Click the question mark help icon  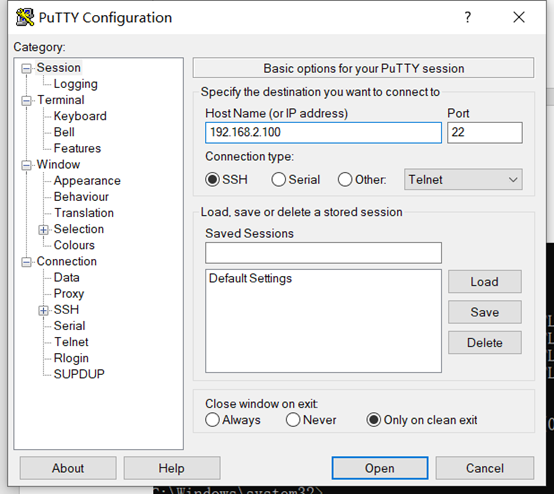coord(468,17)
